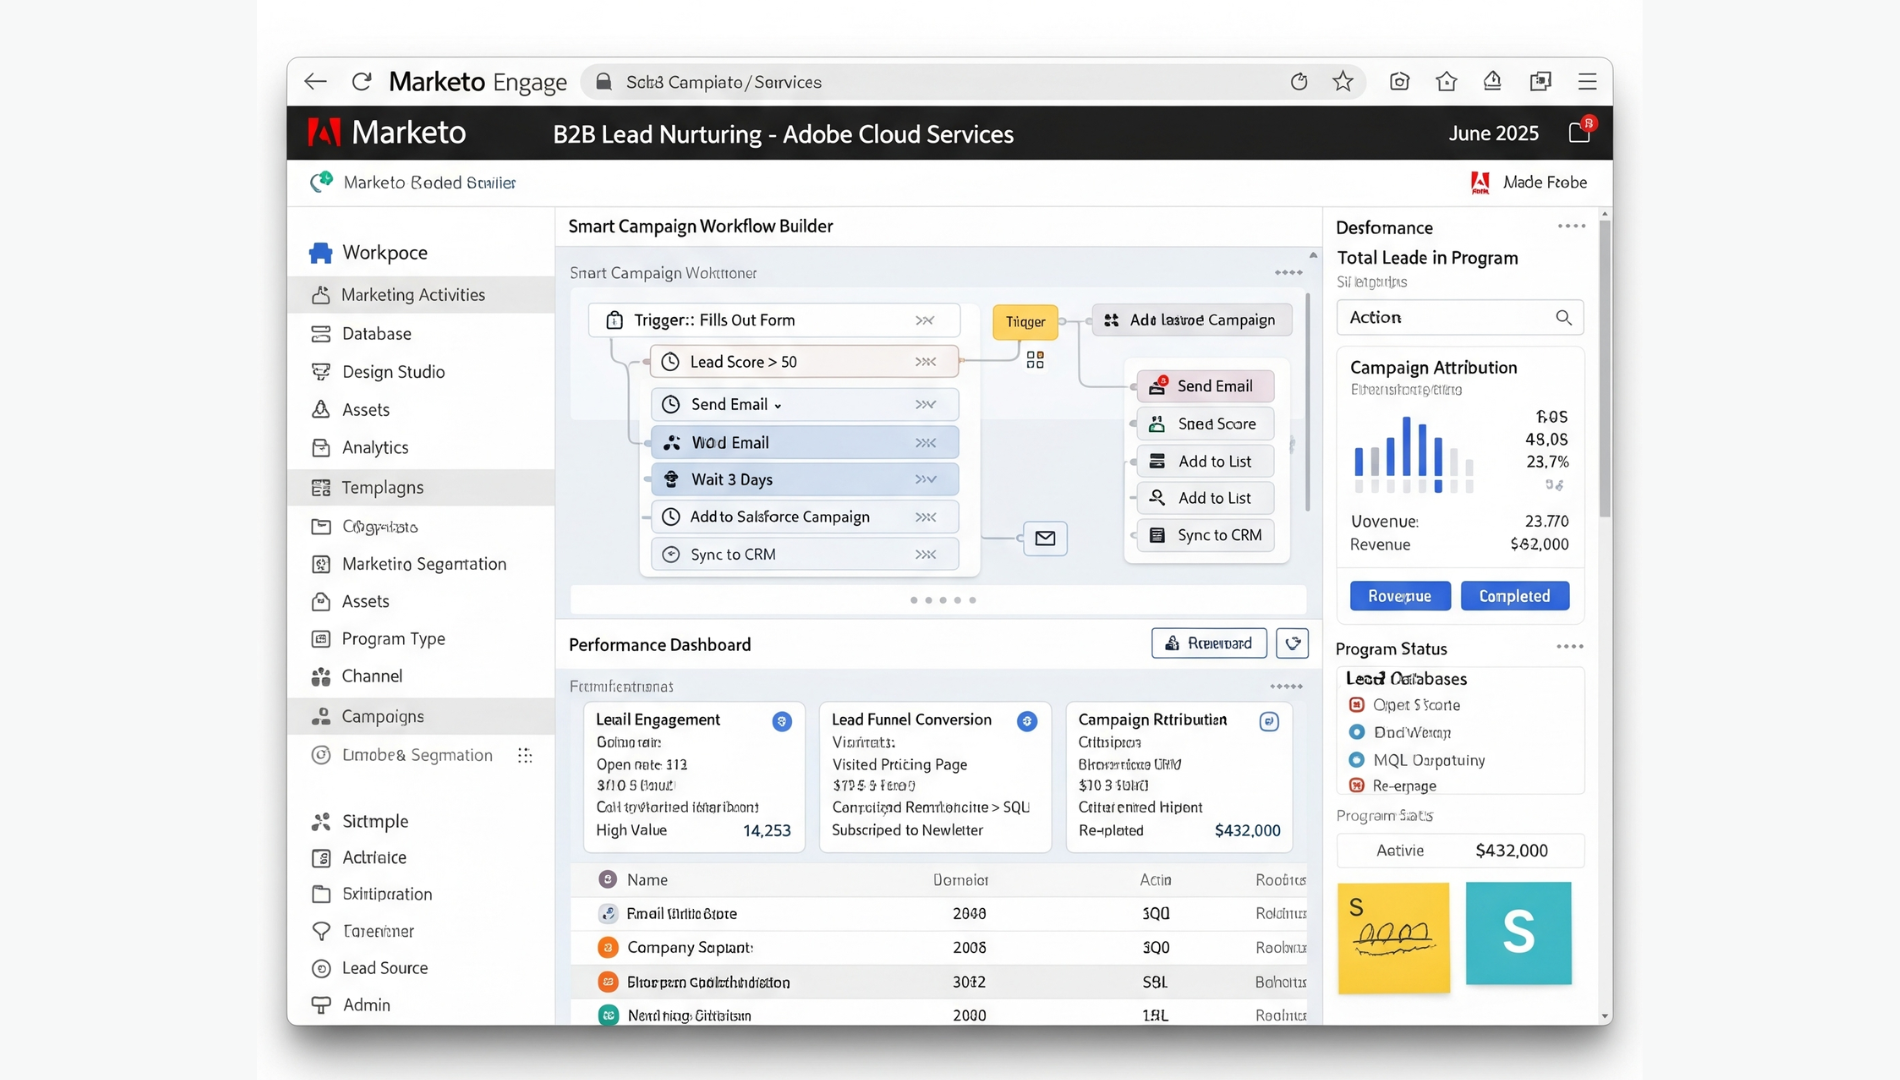Open Lead Funnel Conversion card icon
The image size is (1900, 1080).
(x=1027, y=721)
